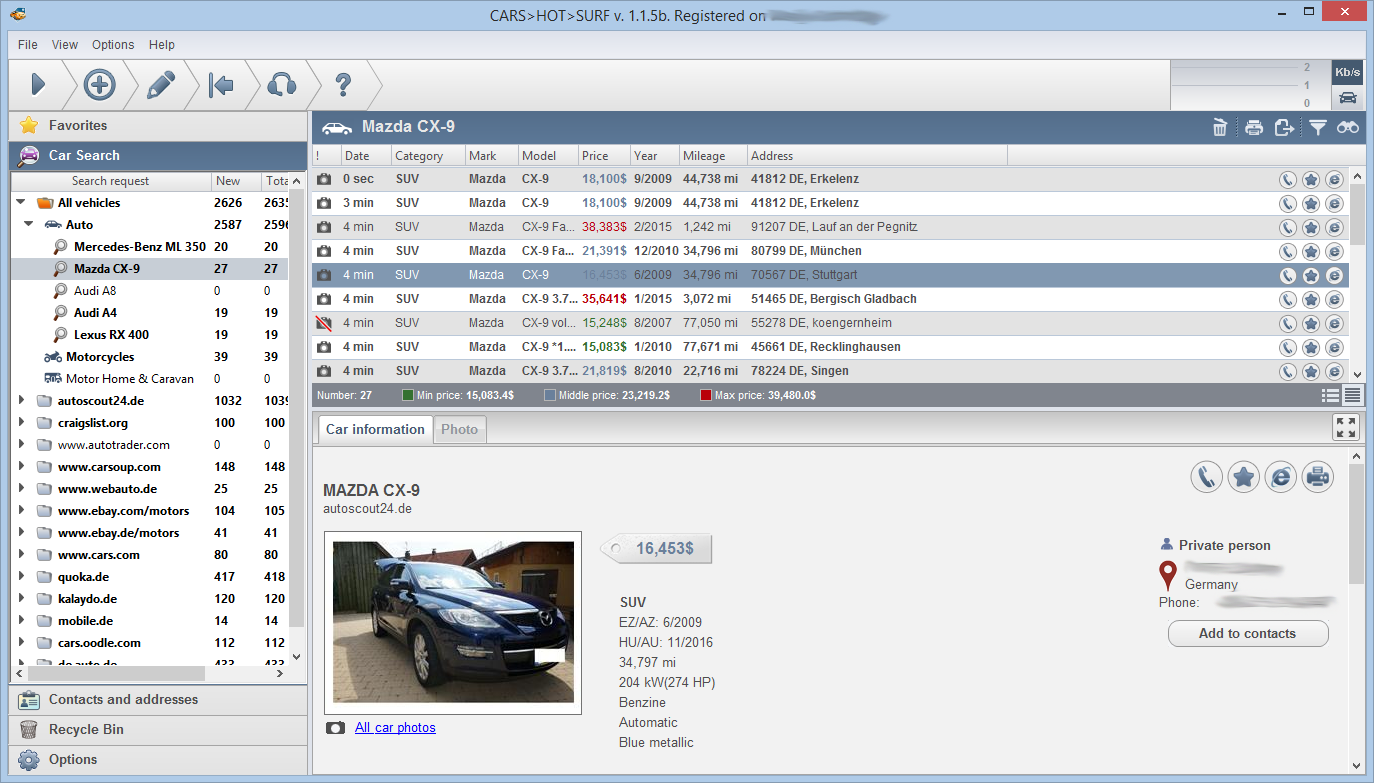
Task: Expand the www.webauto.de folder
Action: [21, 489]
